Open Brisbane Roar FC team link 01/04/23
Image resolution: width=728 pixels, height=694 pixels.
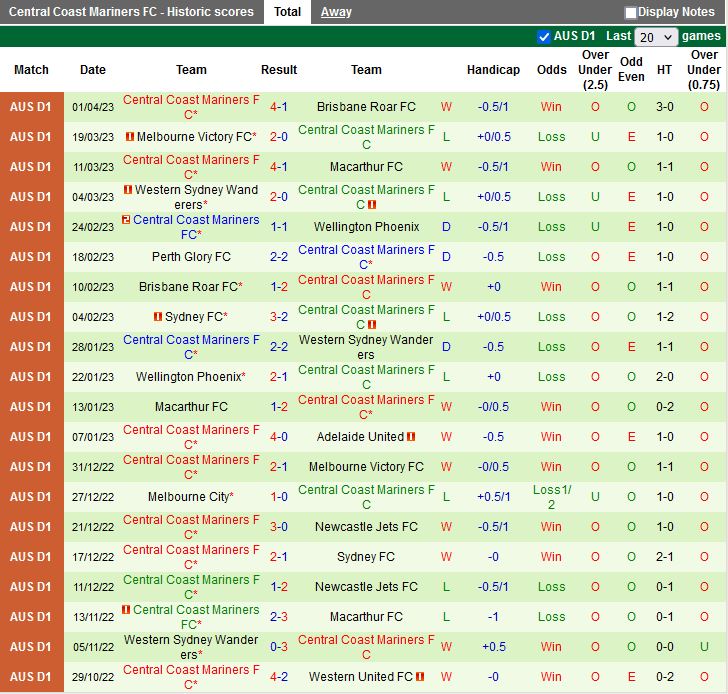pyautogui.click(x=366, y=107)
